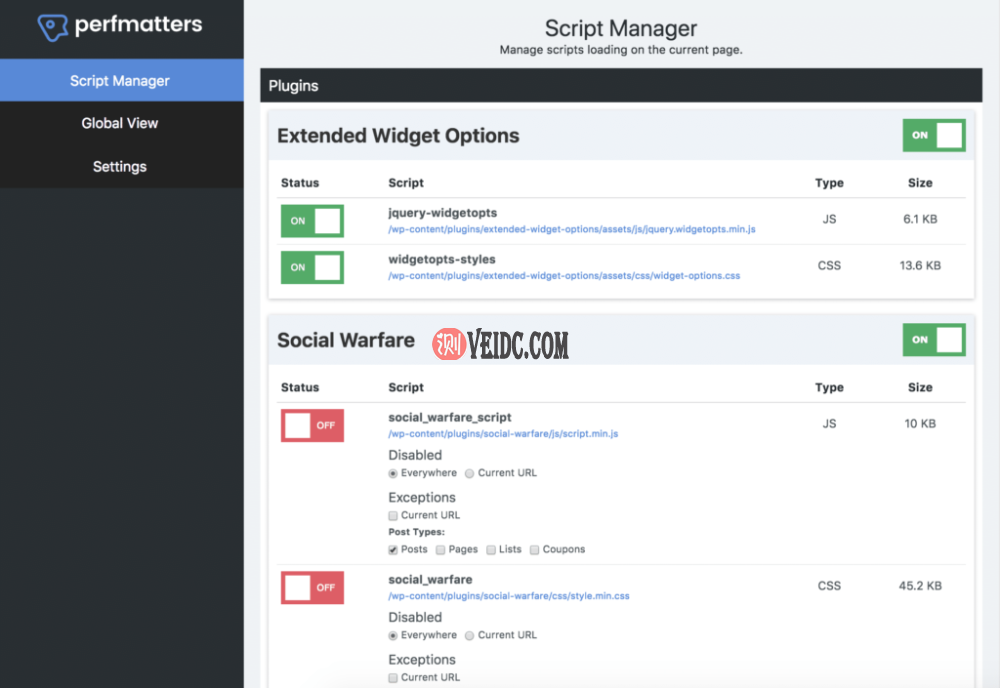Toggle Social Warfare plugin switch
Screen dimensions: 1000x688
coord(933,340)
